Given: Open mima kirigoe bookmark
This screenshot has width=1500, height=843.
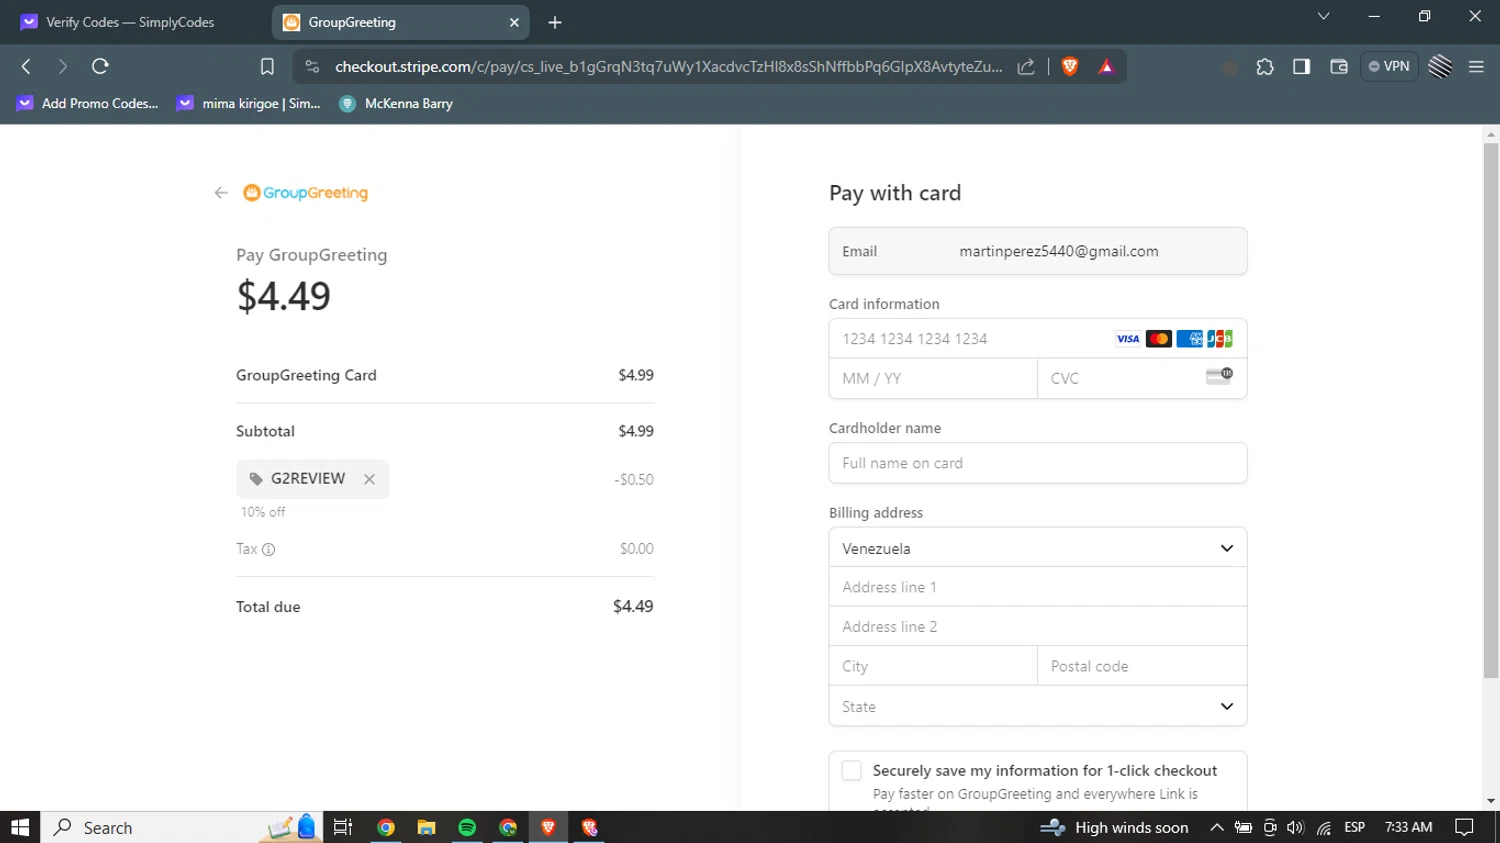Looking at the screenshot, I should pyautogui.click(x=249, y=103).
